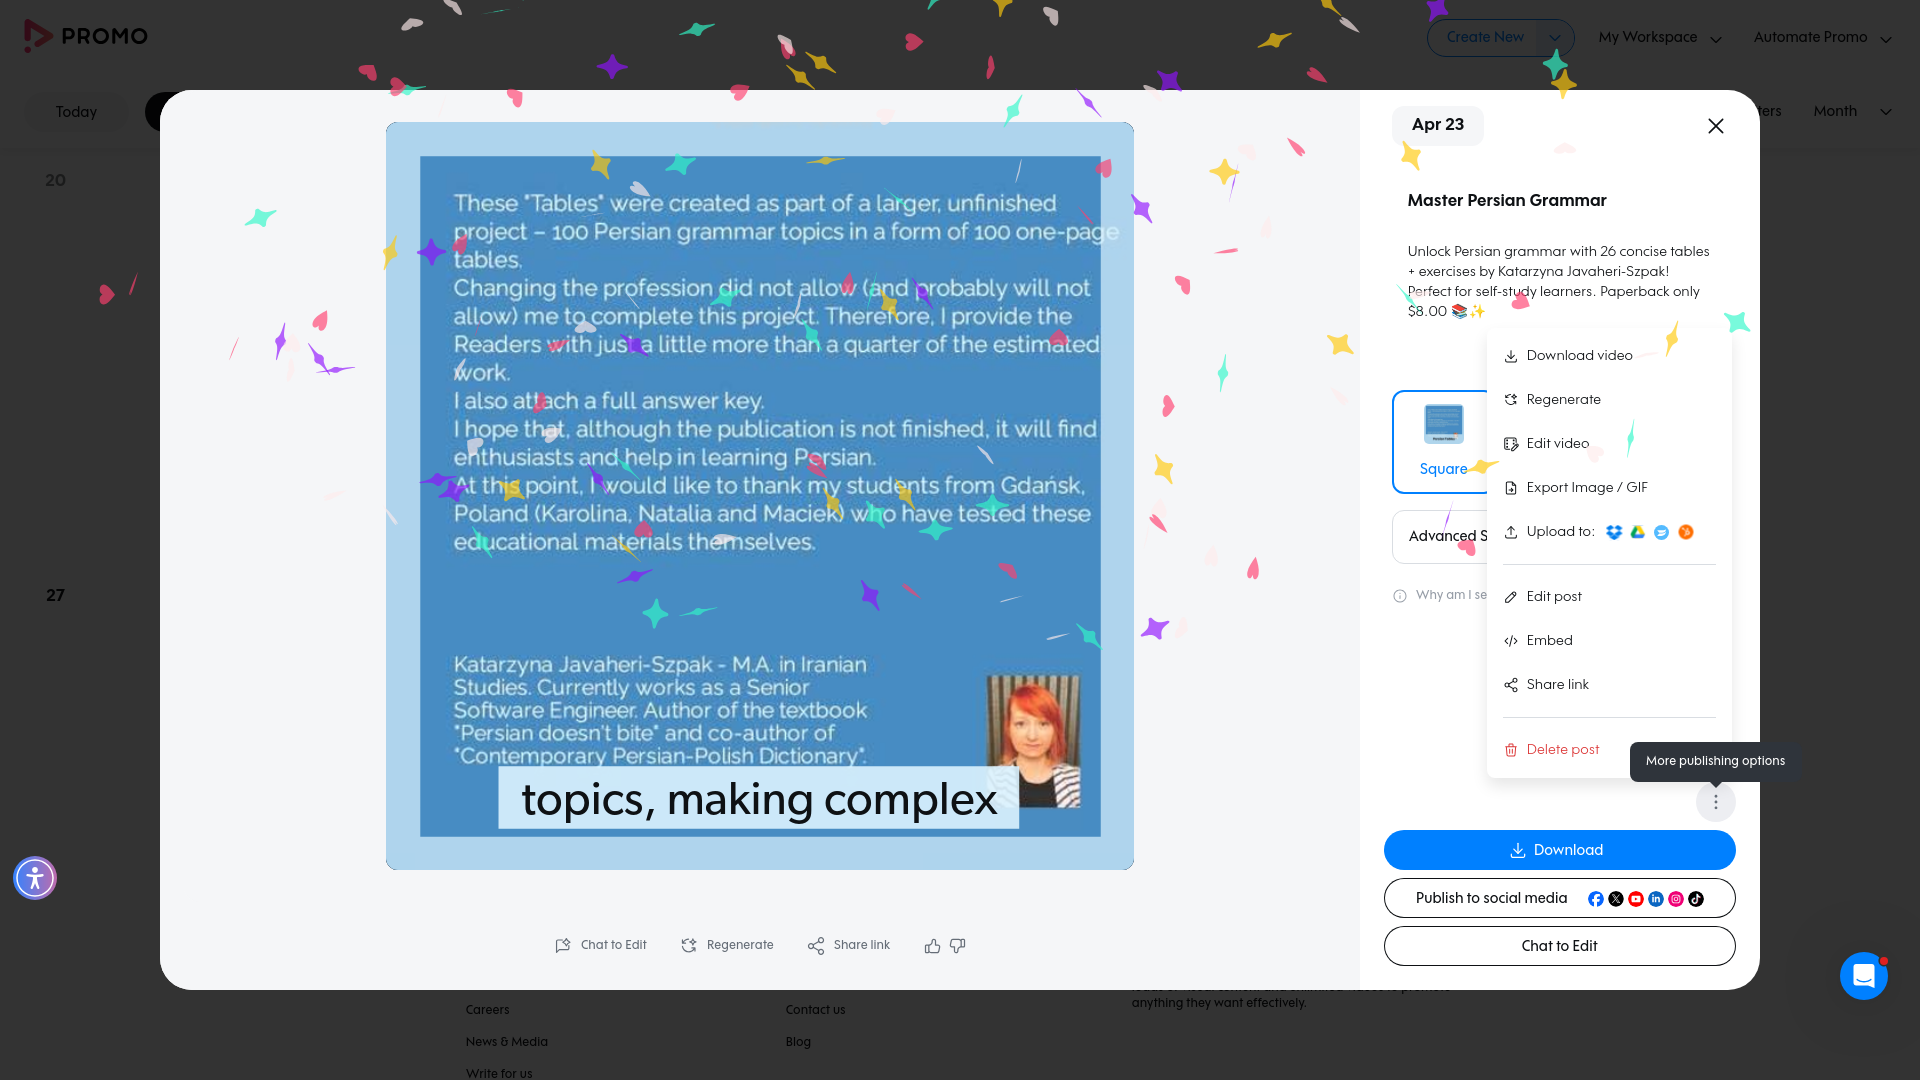Open the More publishing options menu
This screenshot has width=1920, height=1080.
click(x=1716, y=801)
